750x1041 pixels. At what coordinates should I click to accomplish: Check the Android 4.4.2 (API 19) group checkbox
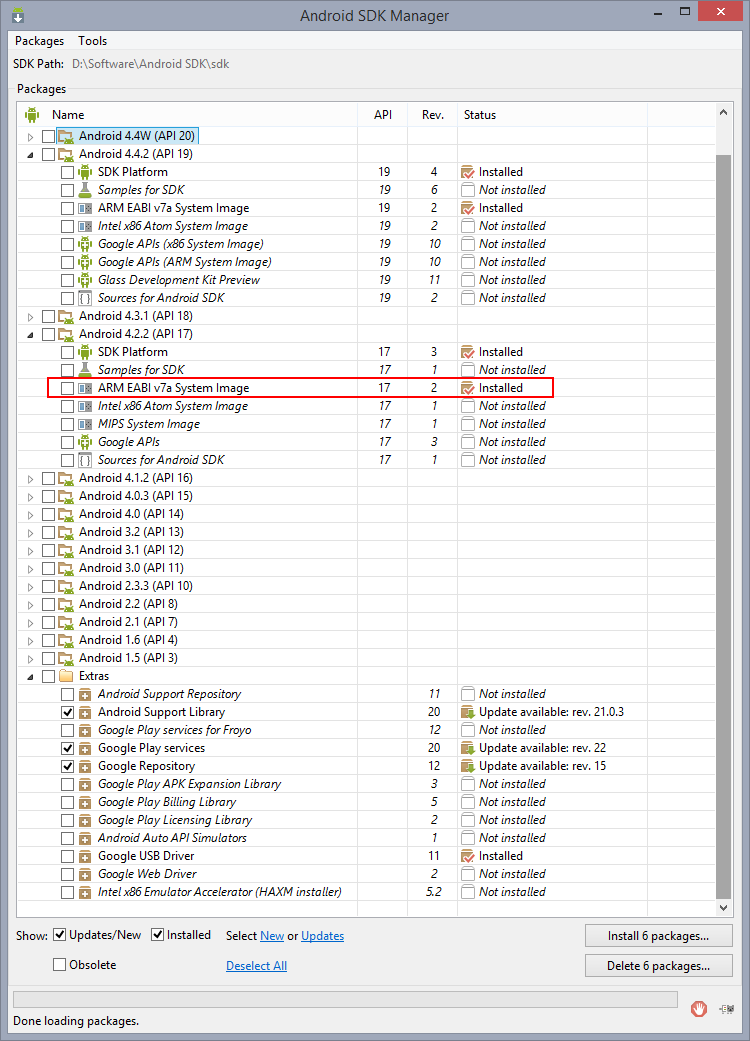click(x=48, y=154)
